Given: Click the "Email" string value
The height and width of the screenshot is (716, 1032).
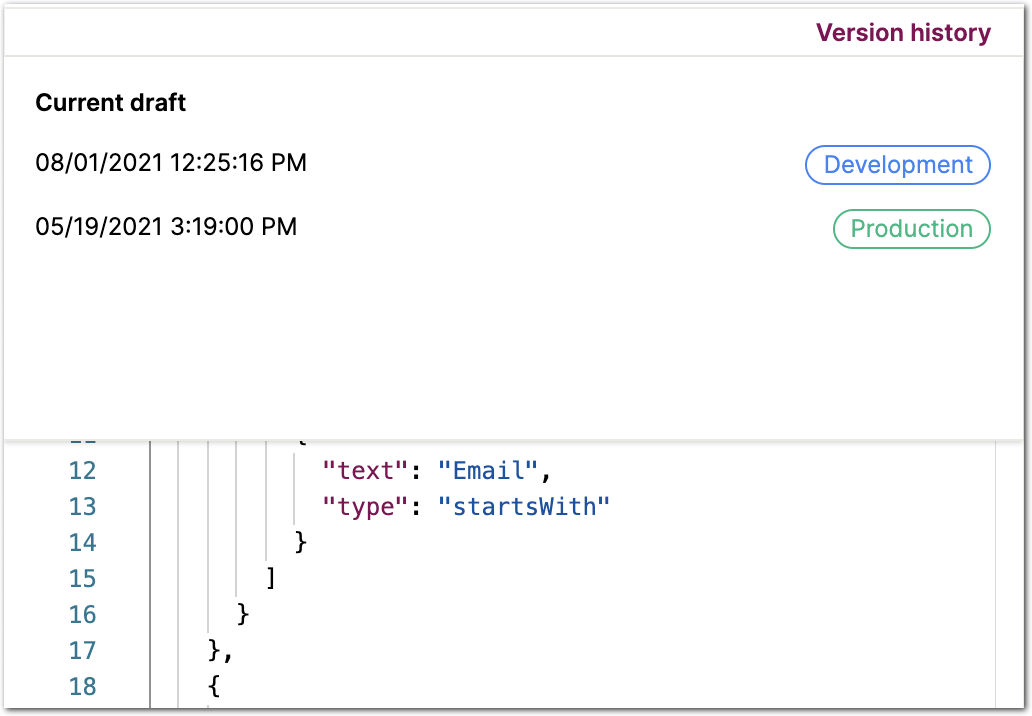Looking at the screenshot, I should tap(488, 471).
